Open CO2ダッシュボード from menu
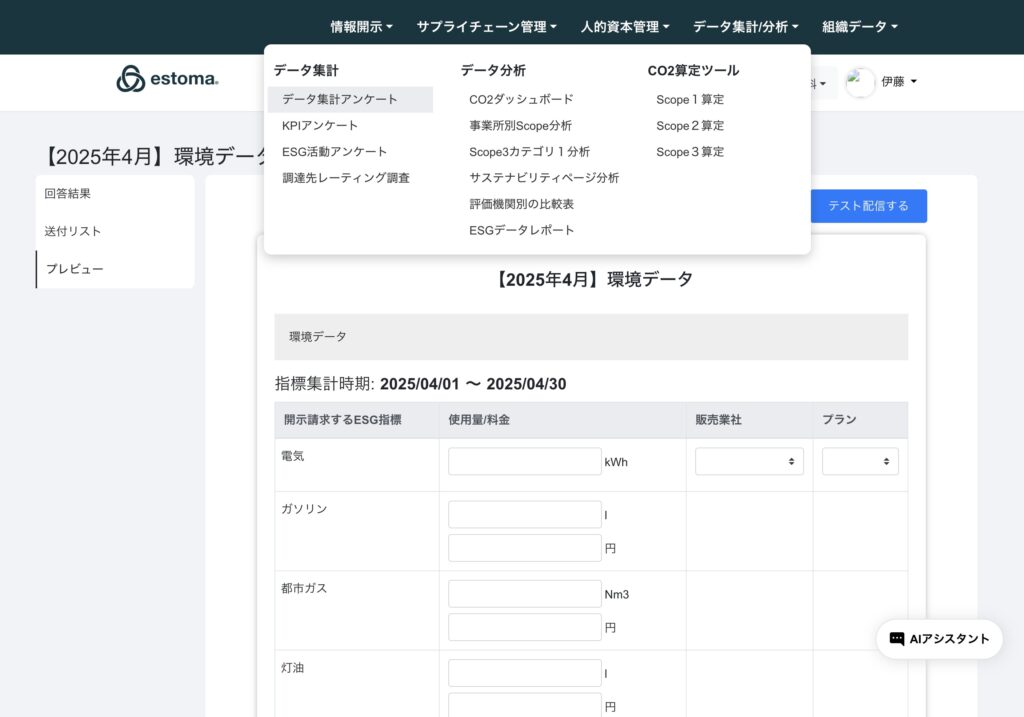 click(x=521, y=99)
